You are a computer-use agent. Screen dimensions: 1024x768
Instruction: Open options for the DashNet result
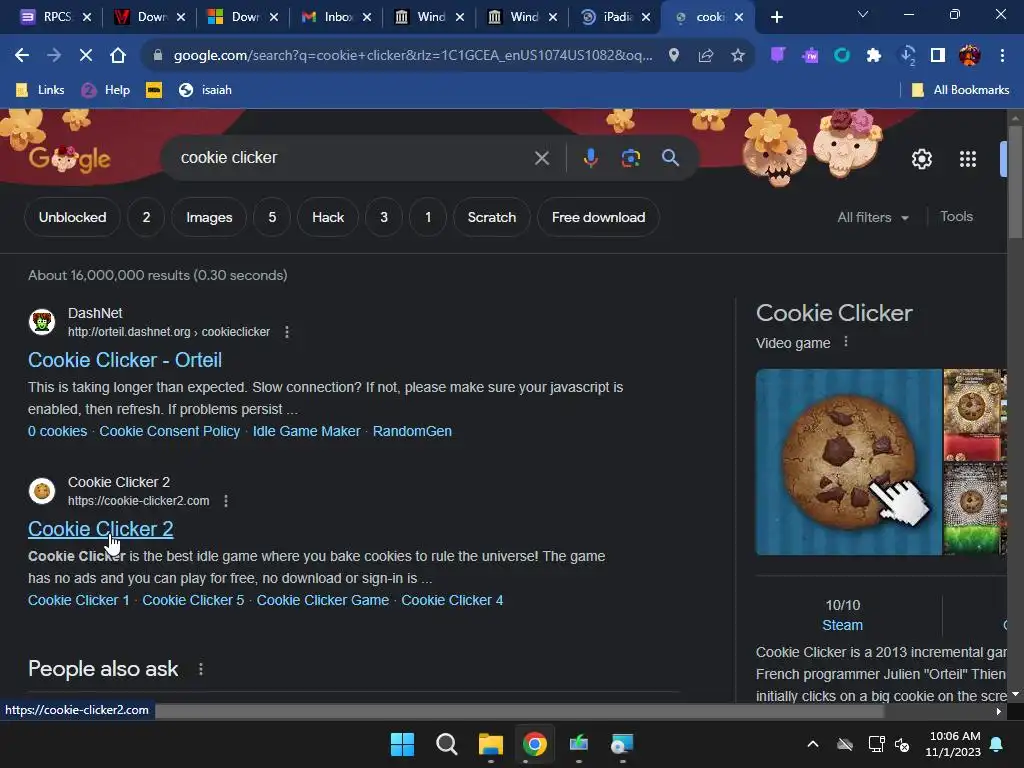point(287,332)
